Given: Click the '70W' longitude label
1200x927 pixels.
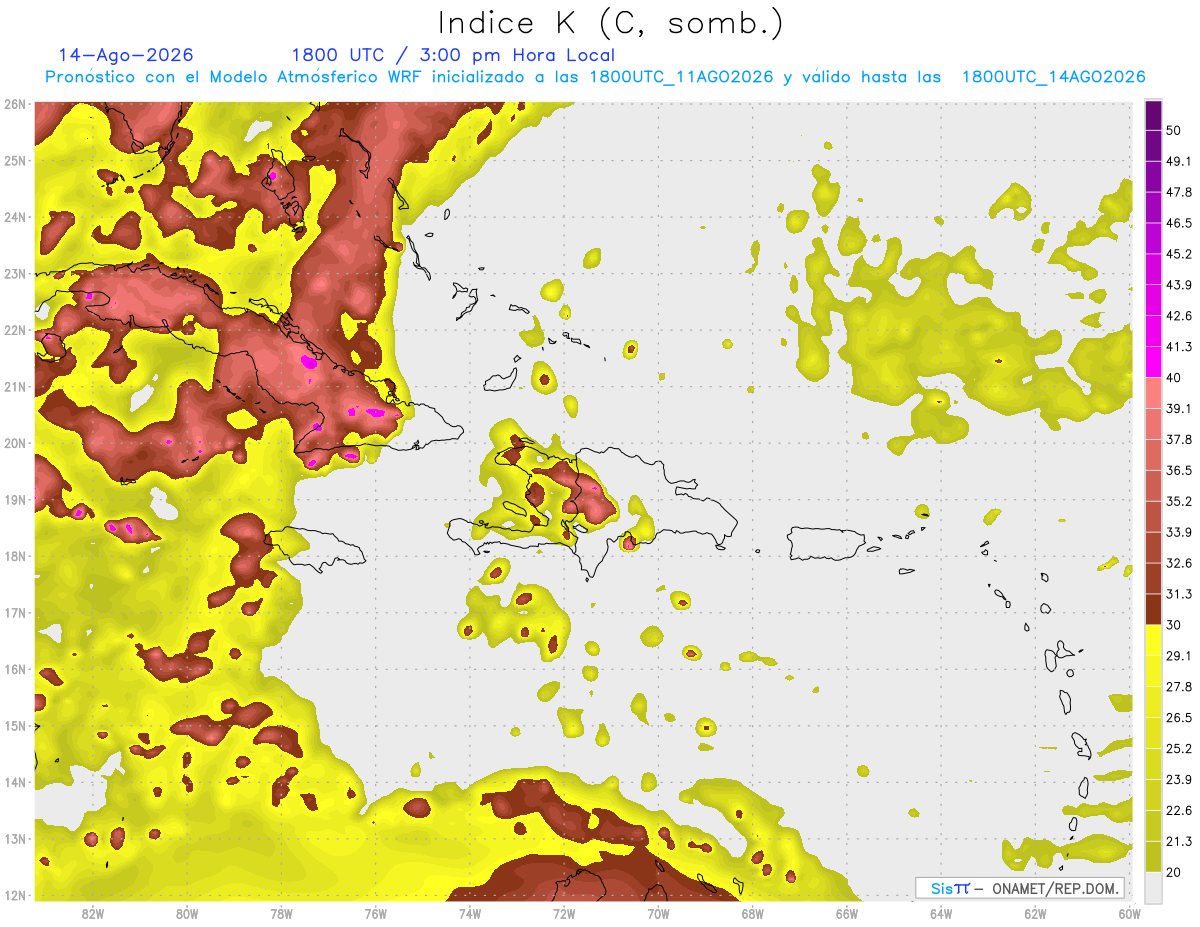Looking at the screenshot, I should (x=658, y=914).
